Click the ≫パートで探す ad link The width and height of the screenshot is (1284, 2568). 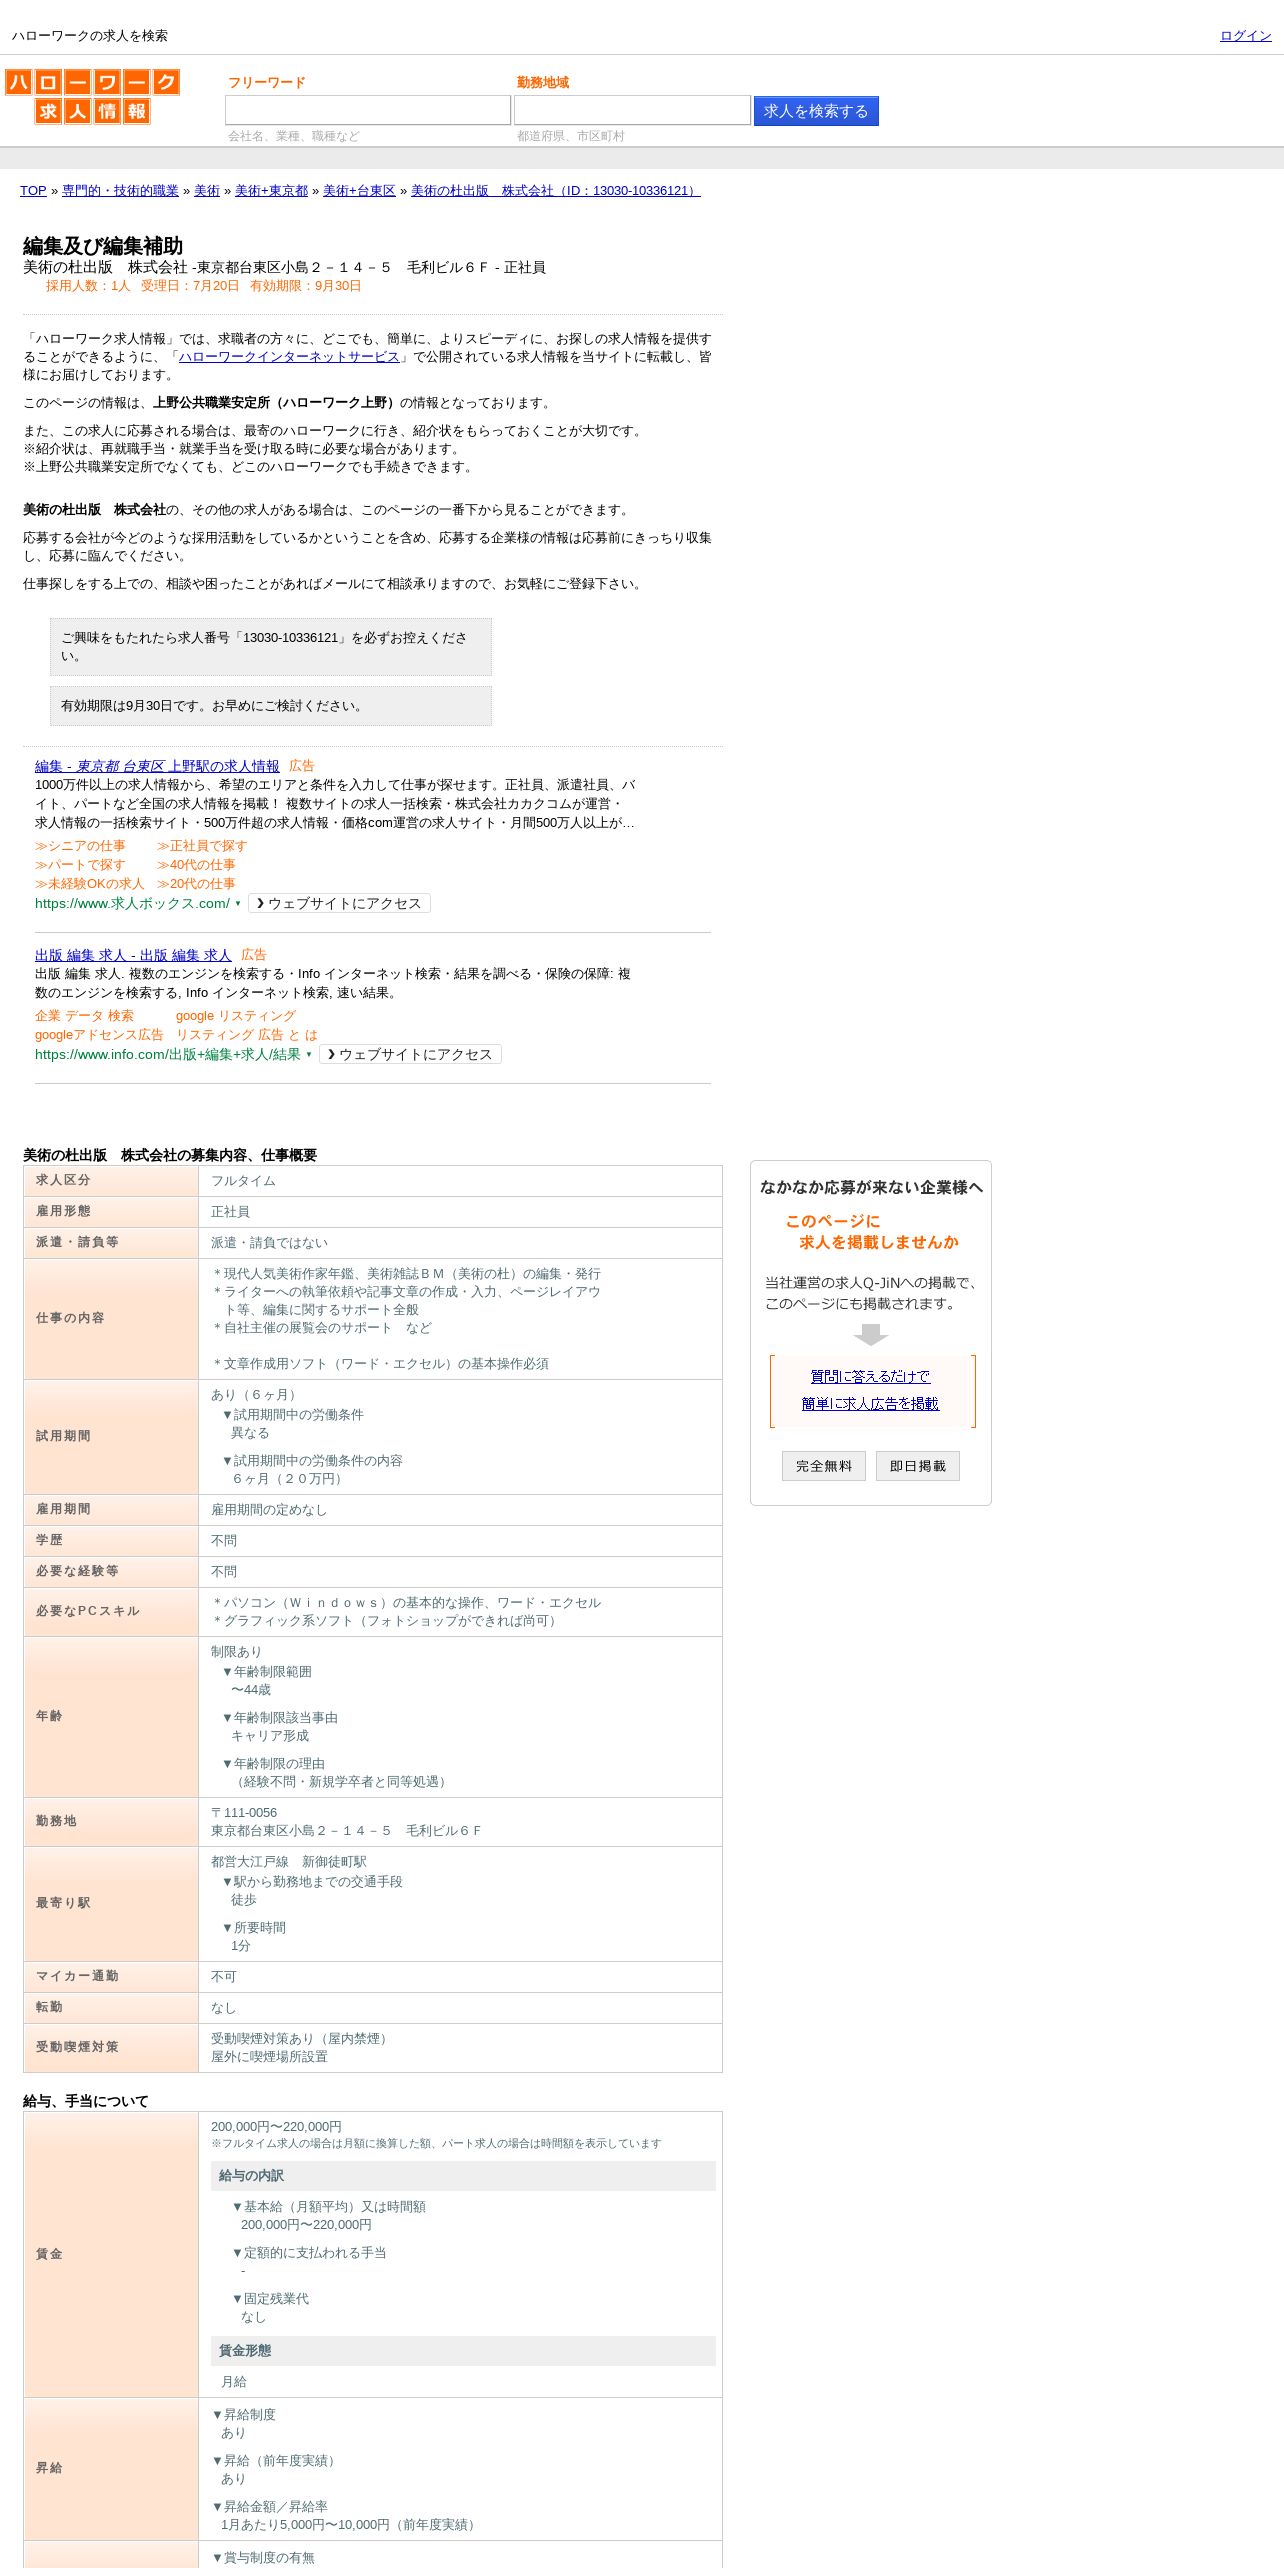pyautogui.click(x=80, y=865)
